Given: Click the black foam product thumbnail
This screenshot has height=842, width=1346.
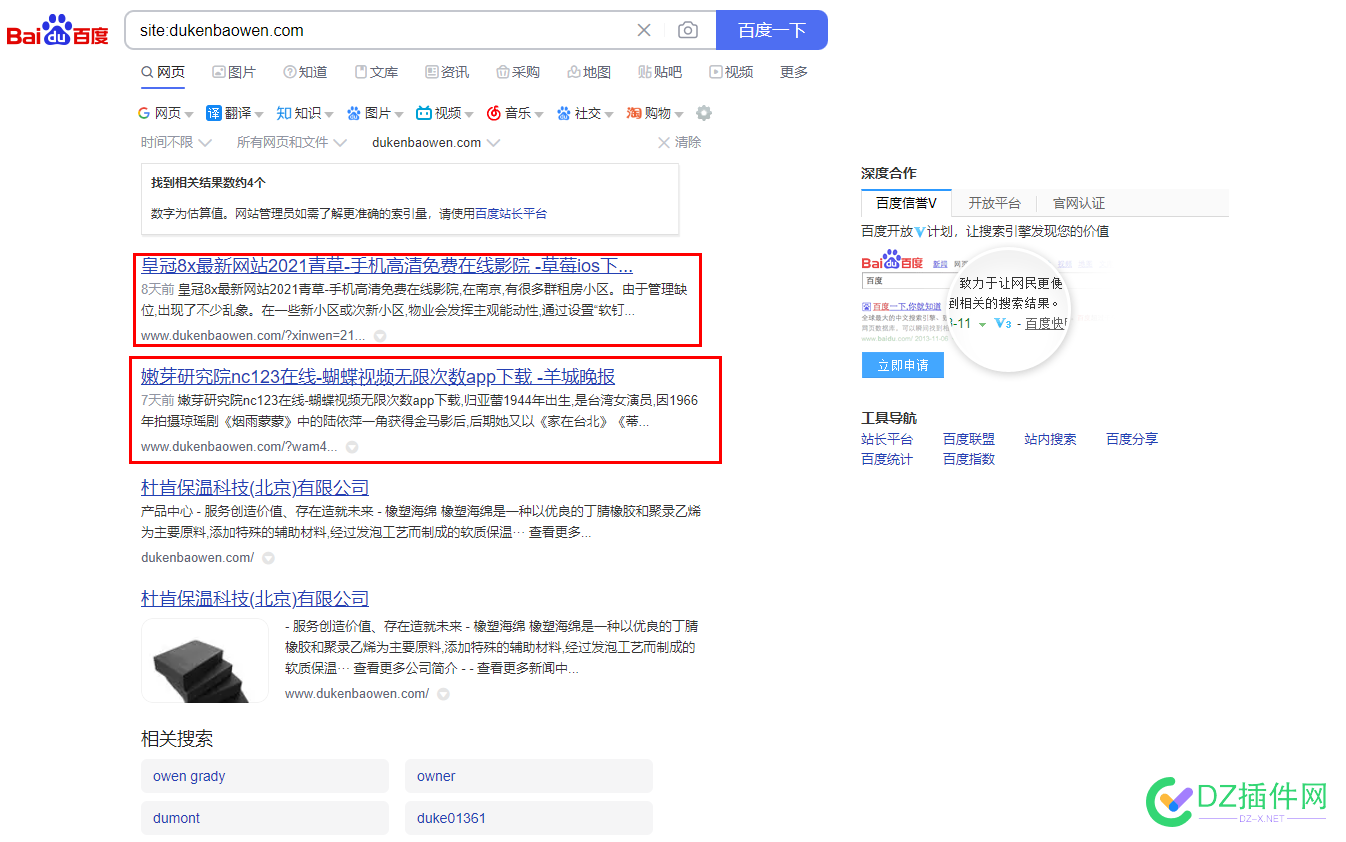Looking at the screenshot, I should tap(205, 660).
